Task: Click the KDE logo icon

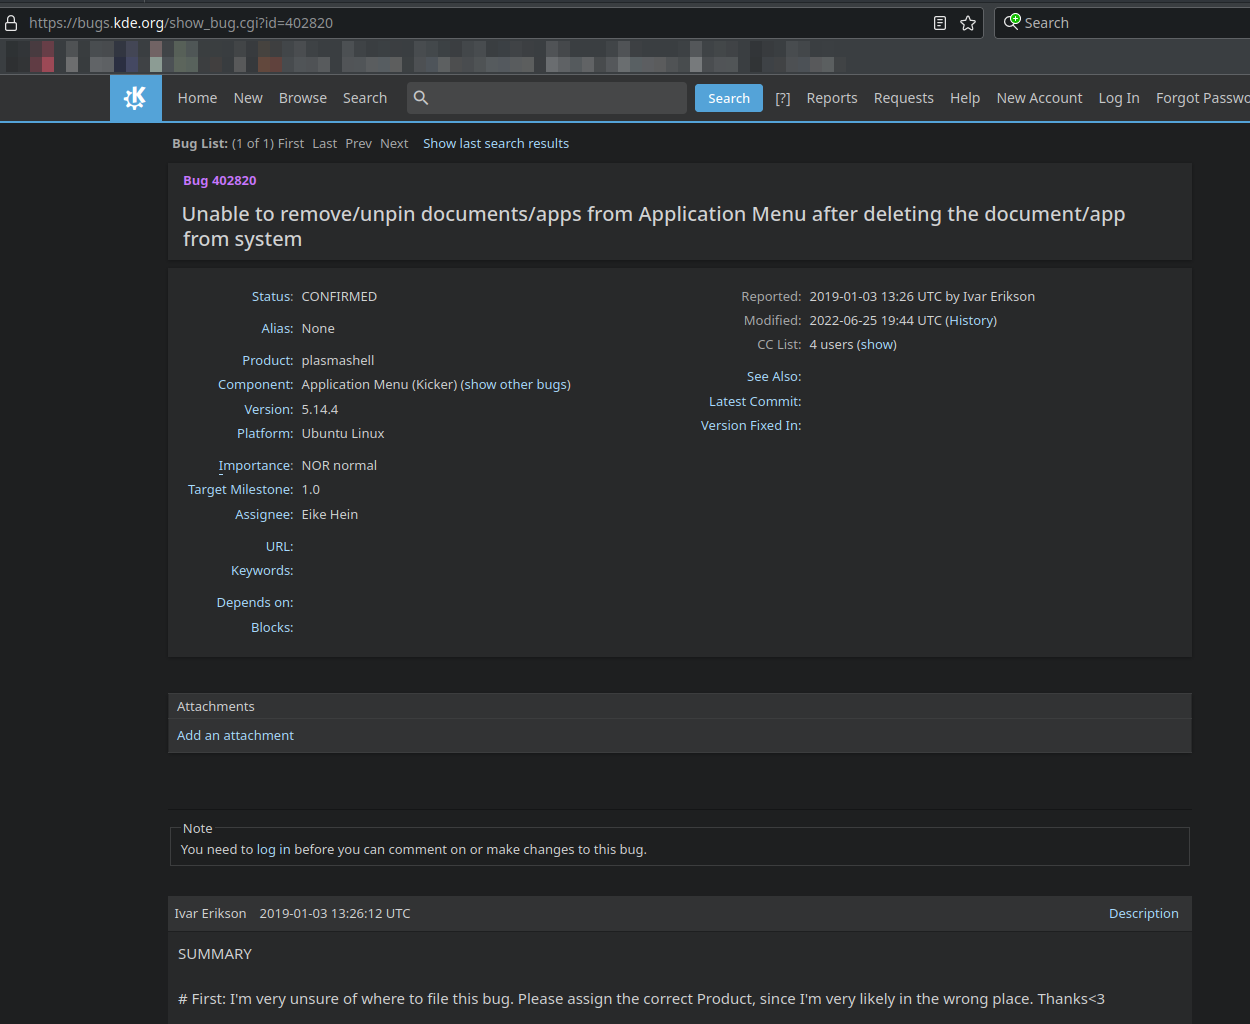Action: 135,98
